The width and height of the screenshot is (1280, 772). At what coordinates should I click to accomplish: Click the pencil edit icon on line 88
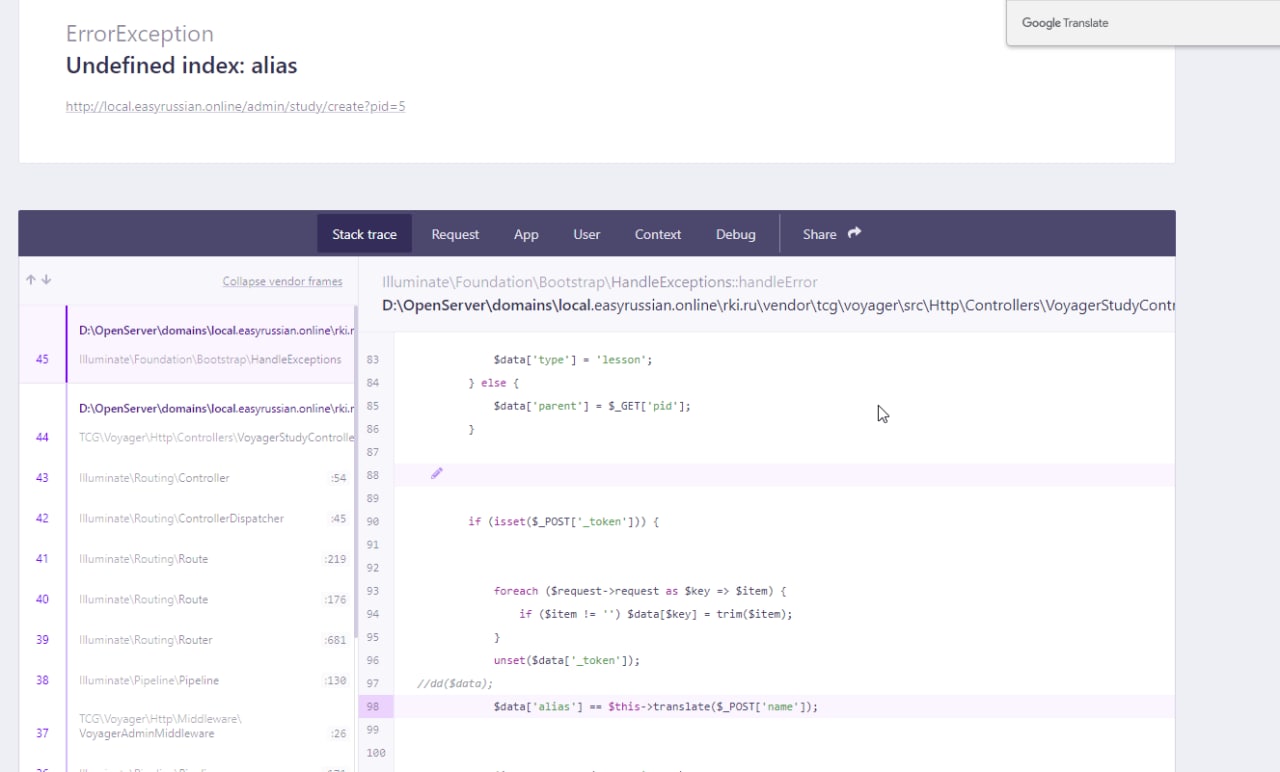(436, 474)
